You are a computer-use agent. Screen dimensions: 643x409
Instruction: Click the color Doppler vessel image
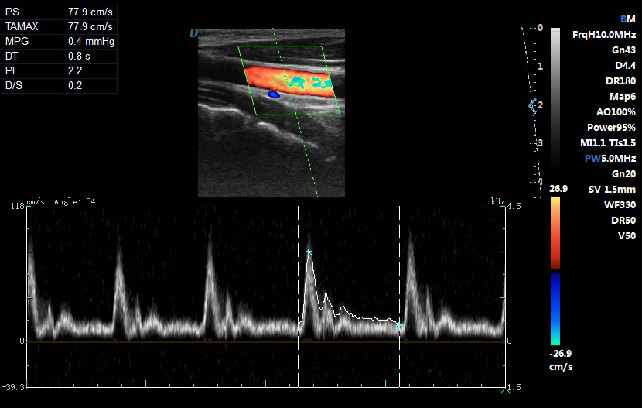click(x=290, y=82)
